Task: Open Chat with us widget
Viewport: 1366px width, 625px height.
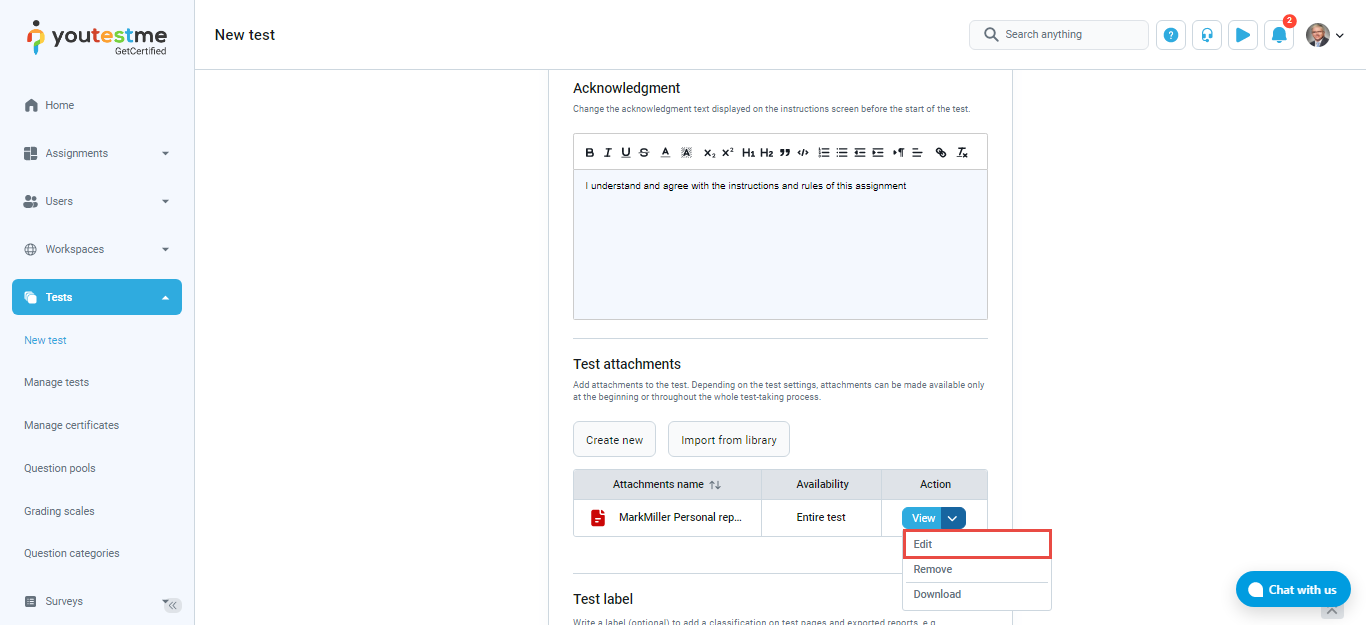Action: [1293, 589]
